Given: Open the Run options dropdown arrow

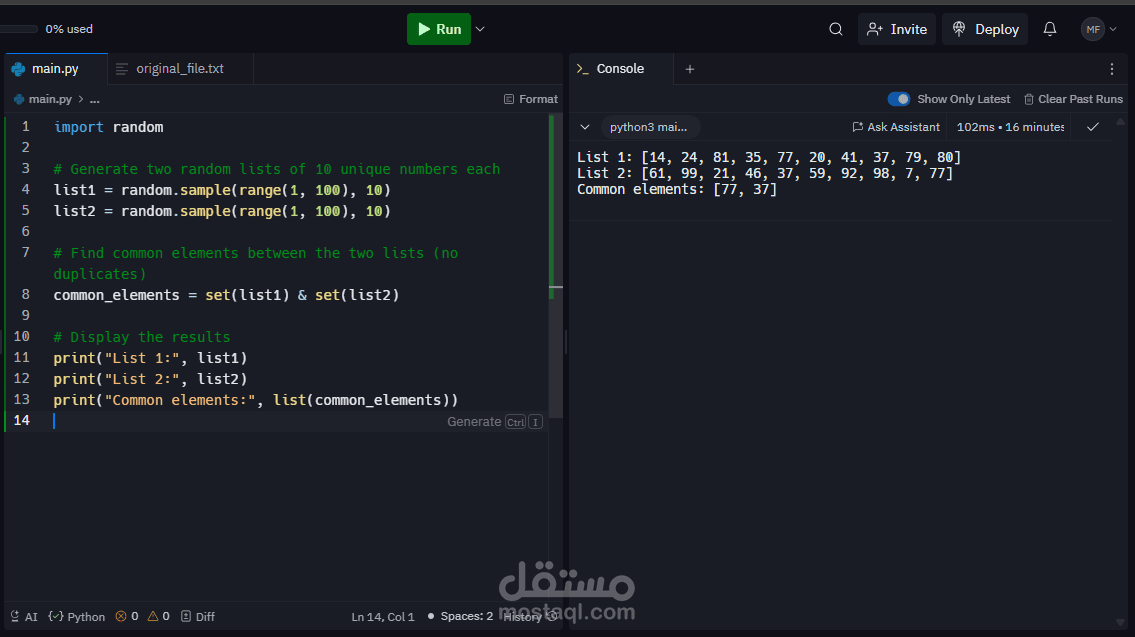Looking at the screenshot, I should click(480, 29).
